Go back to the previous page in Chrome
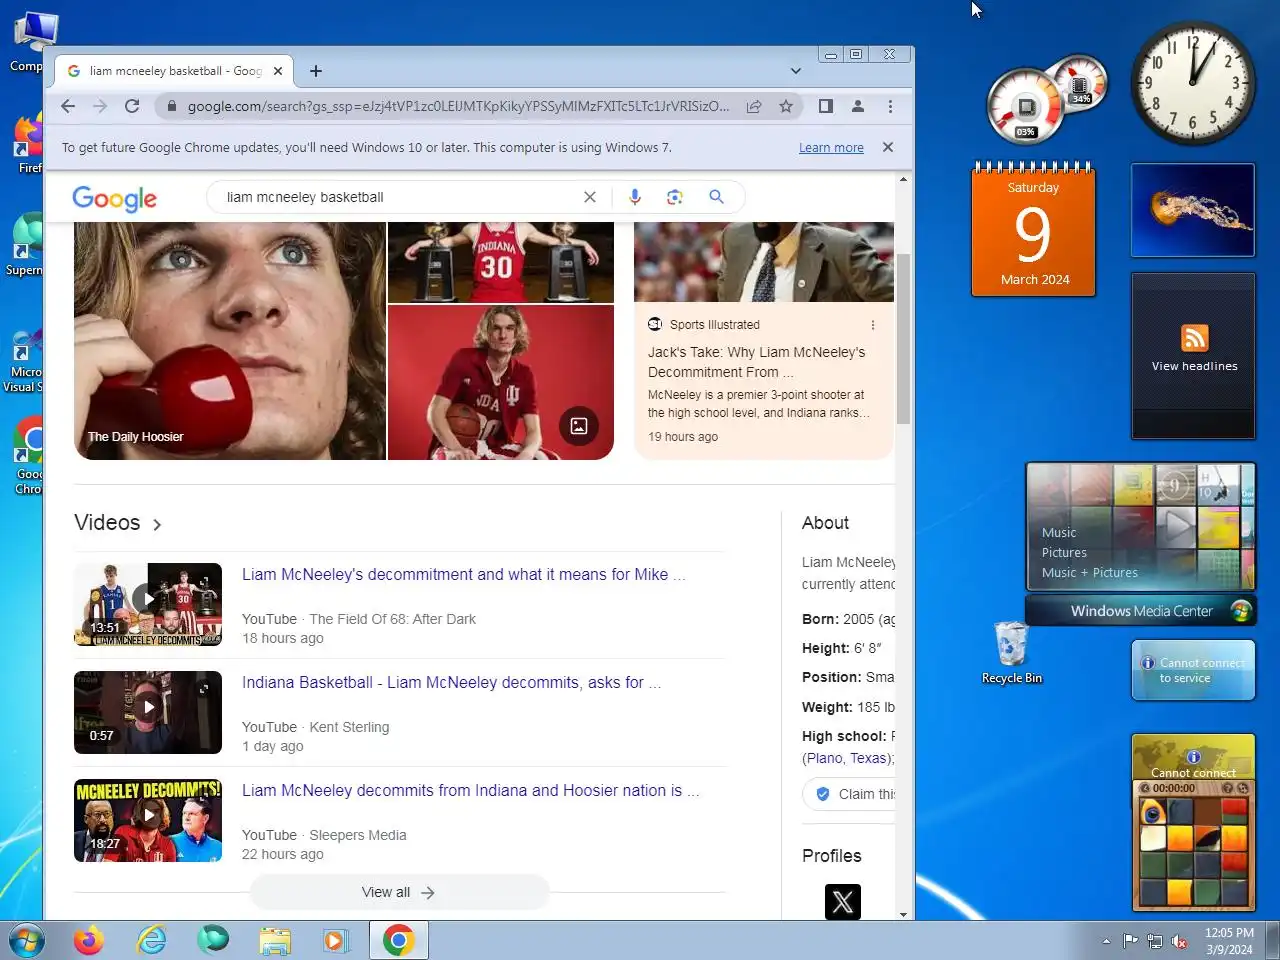 [x=68, y=106]
